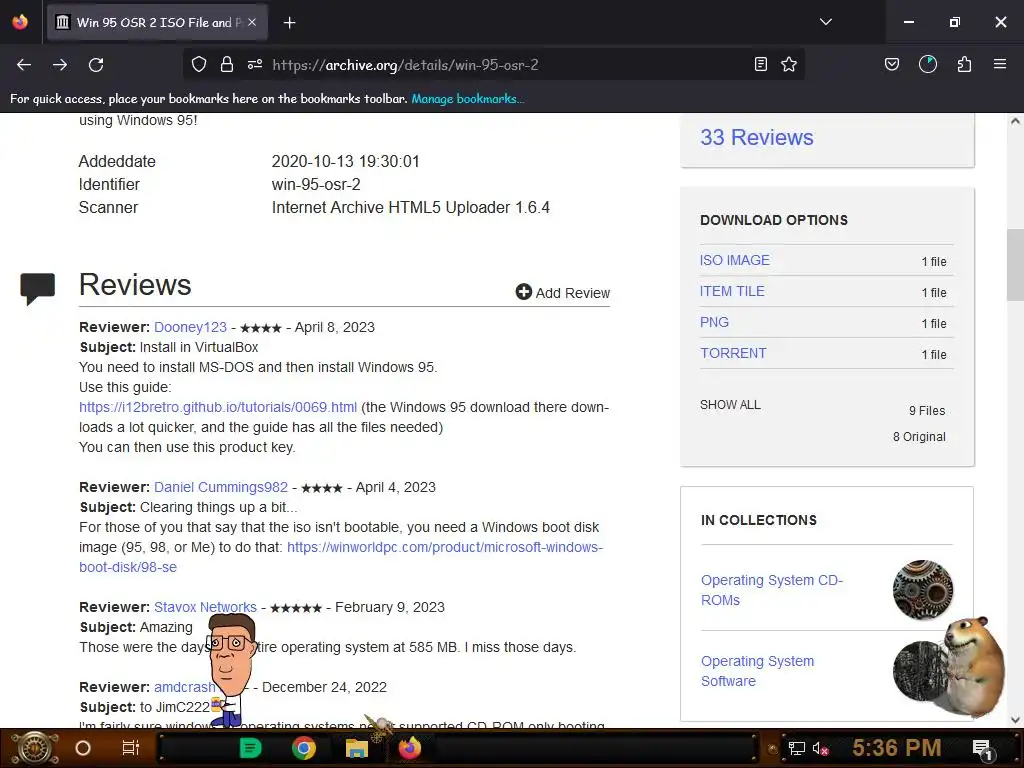Image resolution: width=1024 pixels, height=768 pixels.
Task: Open a new browser tab
Action: pos(289,23)
